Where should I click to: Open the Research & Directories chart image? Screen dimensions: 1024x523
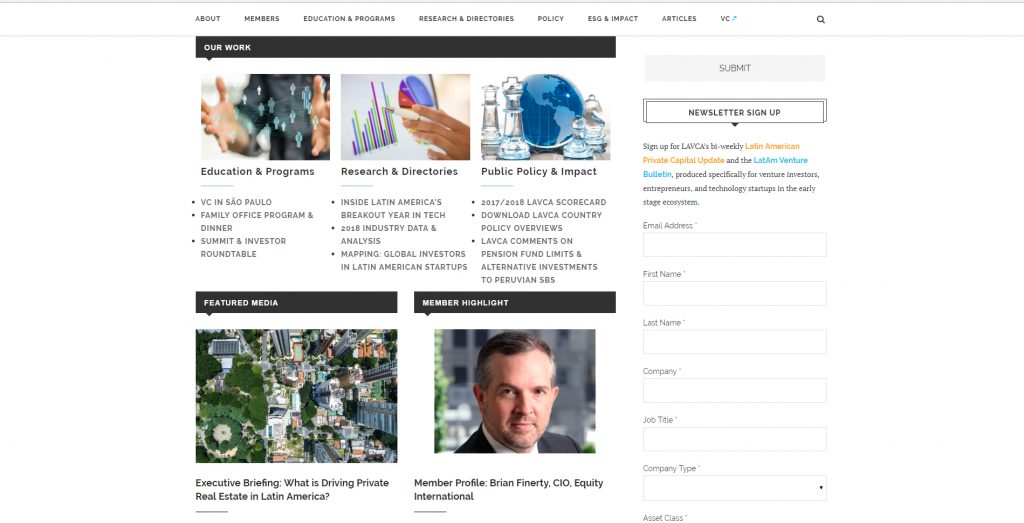coord(405,117)
